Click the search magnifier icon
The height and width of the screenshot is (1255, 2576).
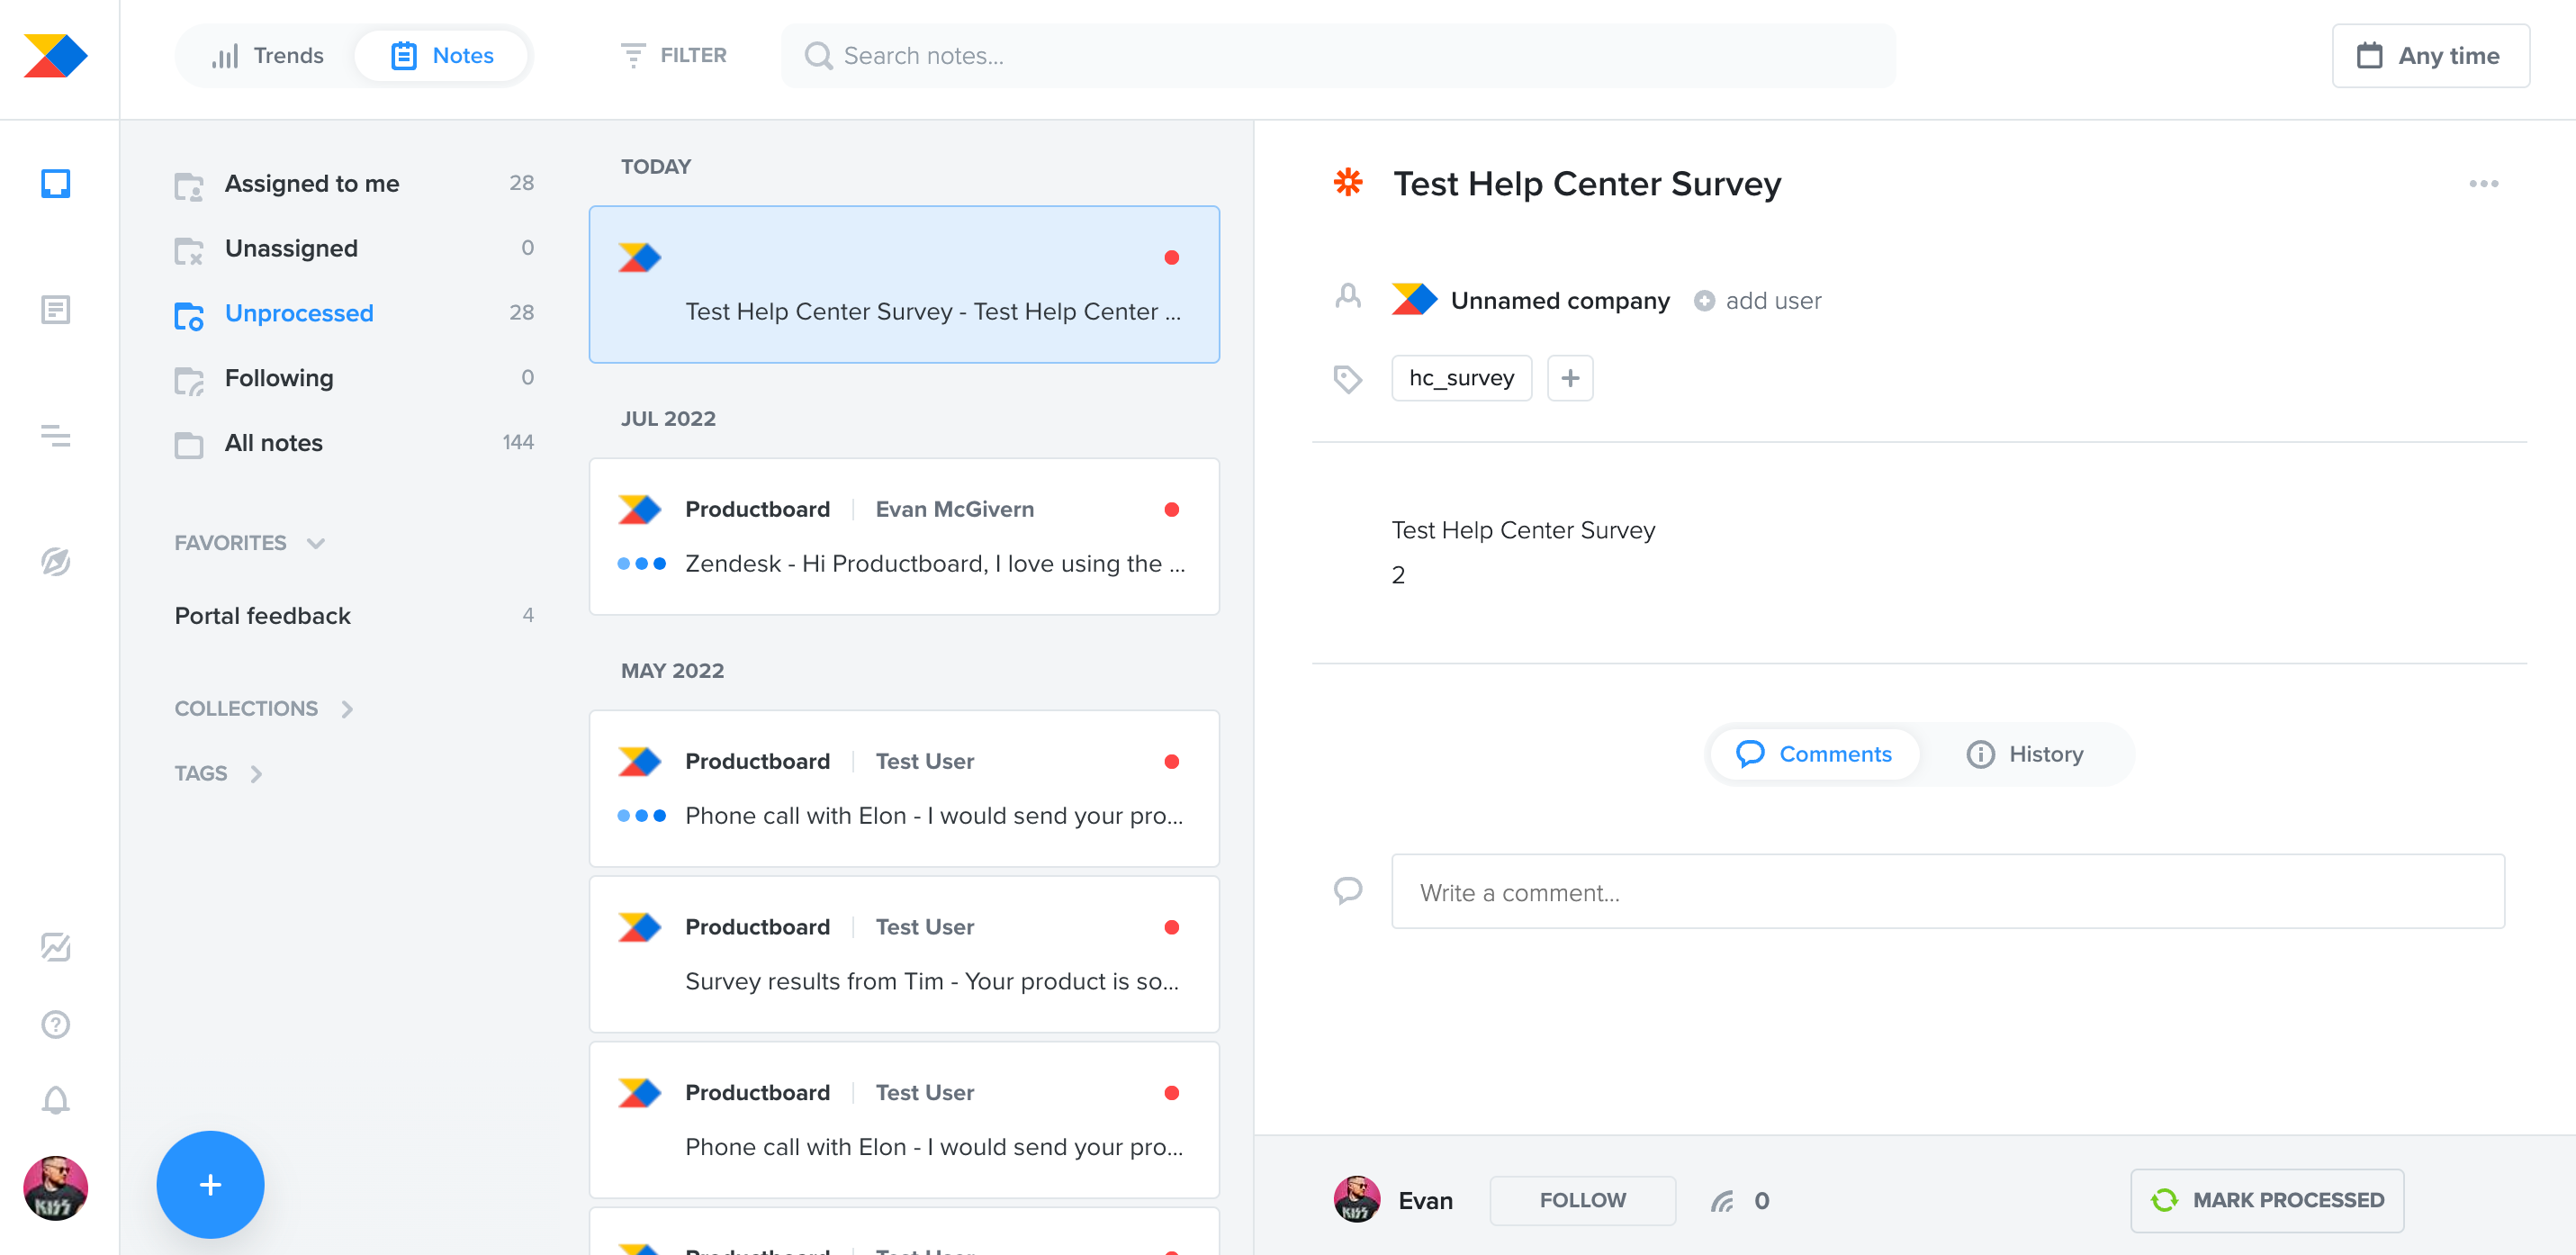coord(818,56)
